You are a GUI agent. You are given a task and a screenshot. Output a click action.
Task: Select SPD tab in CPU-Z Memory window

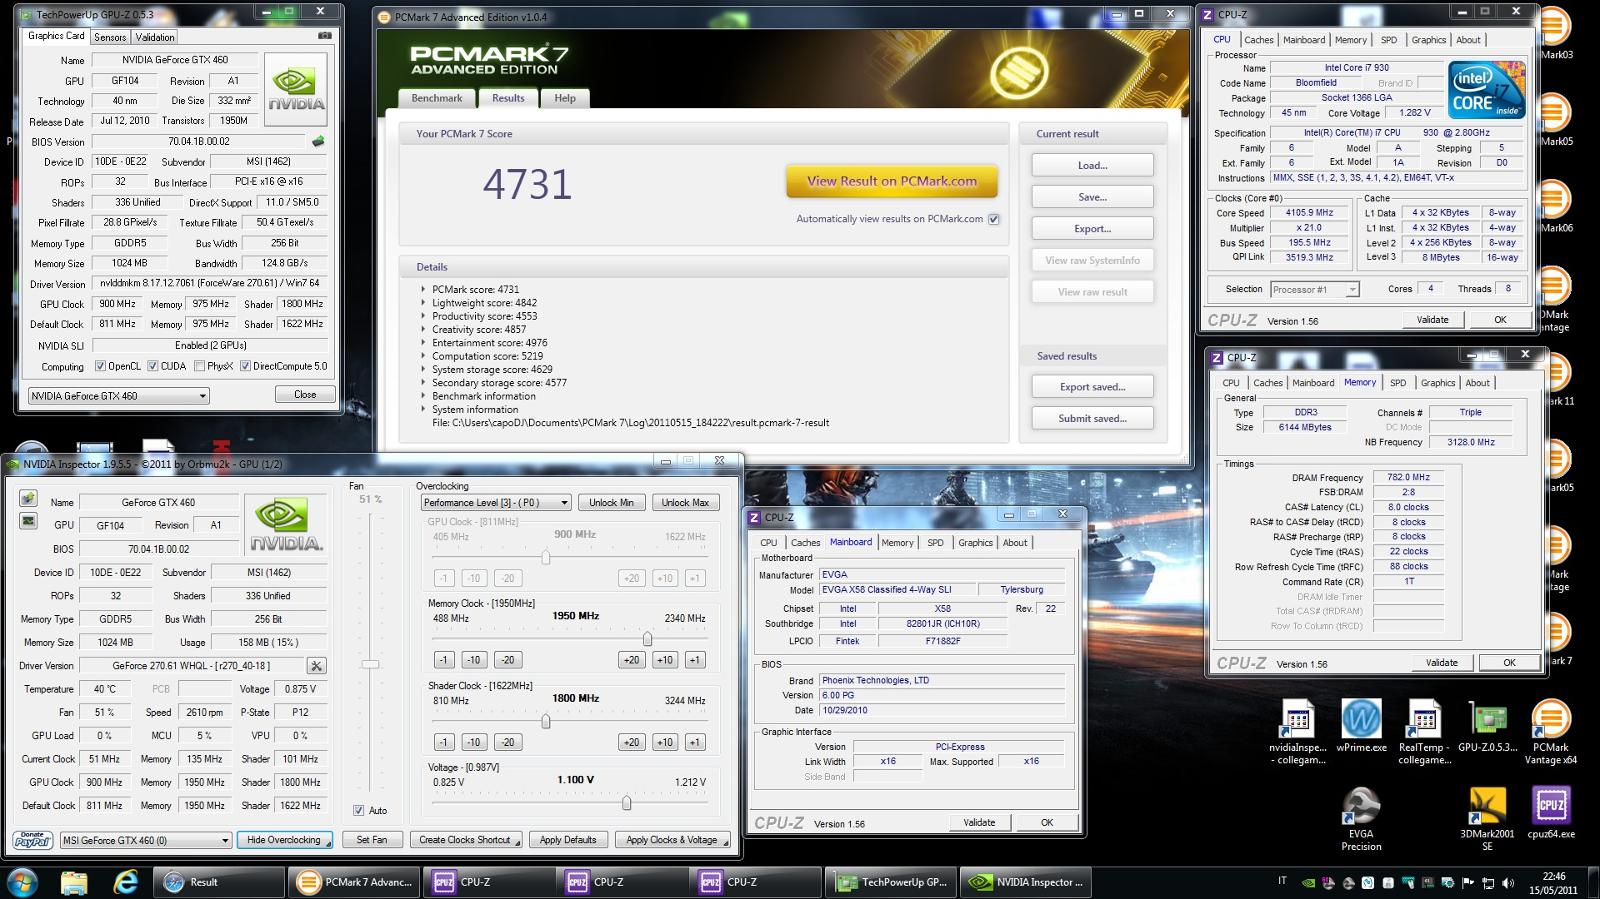pyautogui.click(x=1398, y=383)
